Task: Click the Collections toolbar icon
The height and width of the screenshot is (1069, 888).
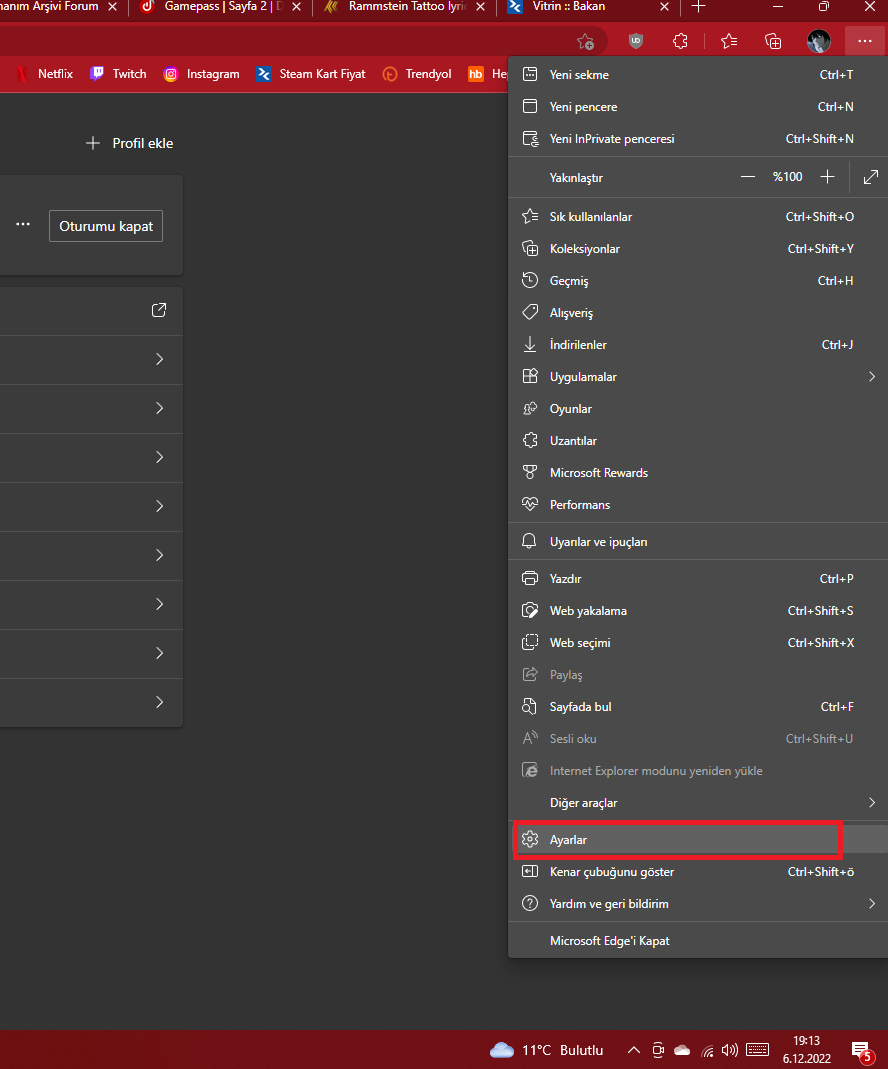Action: (x=773, y=41)
